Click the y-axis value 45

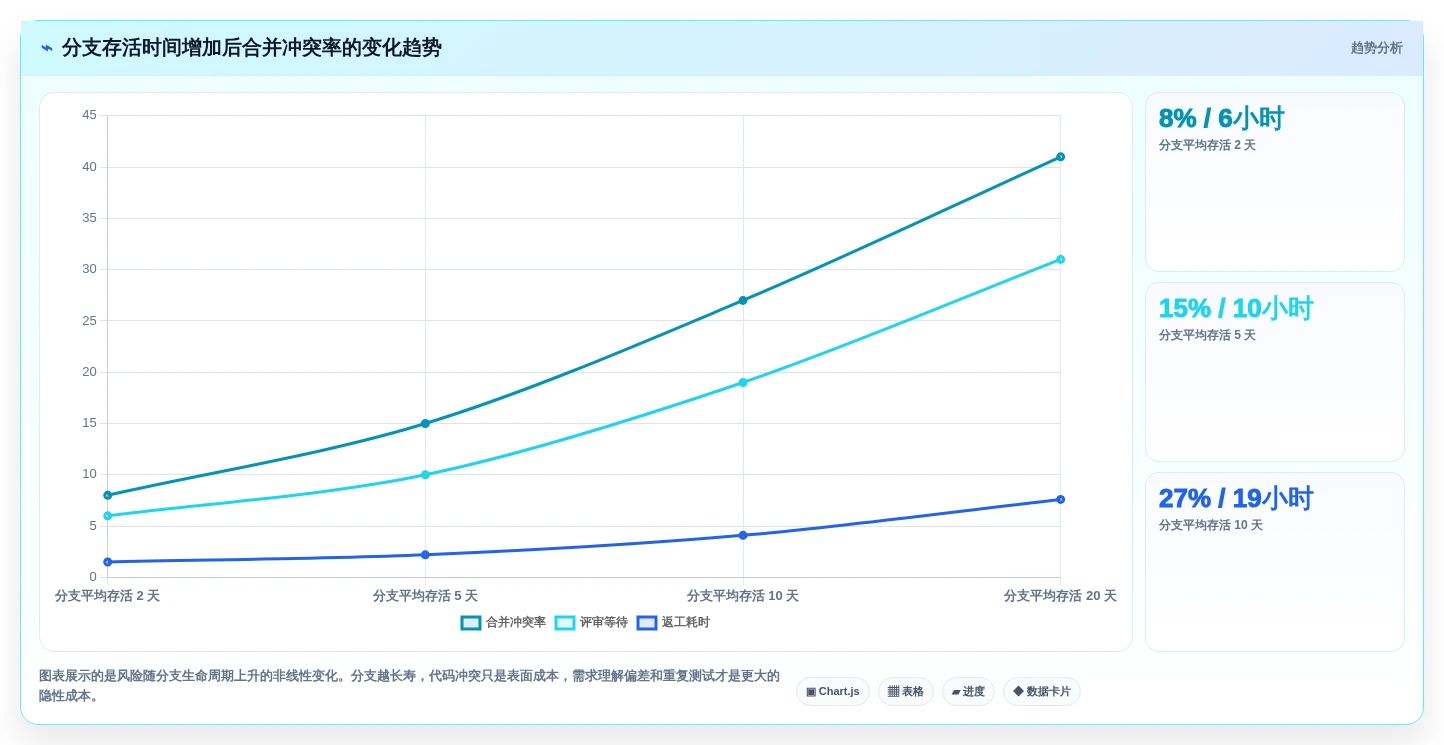coord(90,115)
